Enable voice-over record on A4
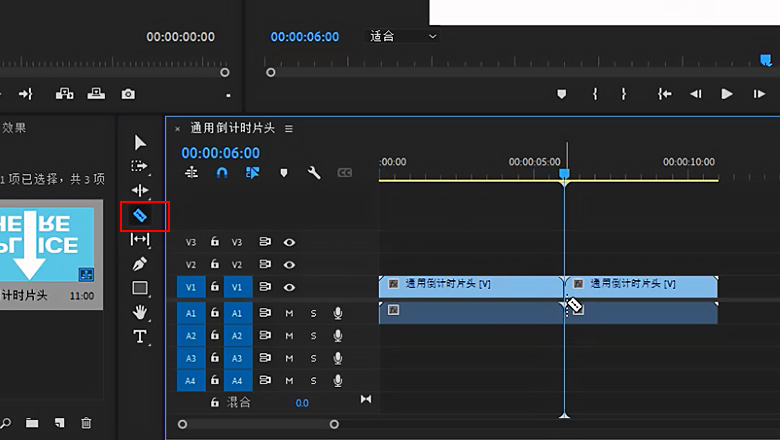780x440 pixels. [x=338, y=380]
